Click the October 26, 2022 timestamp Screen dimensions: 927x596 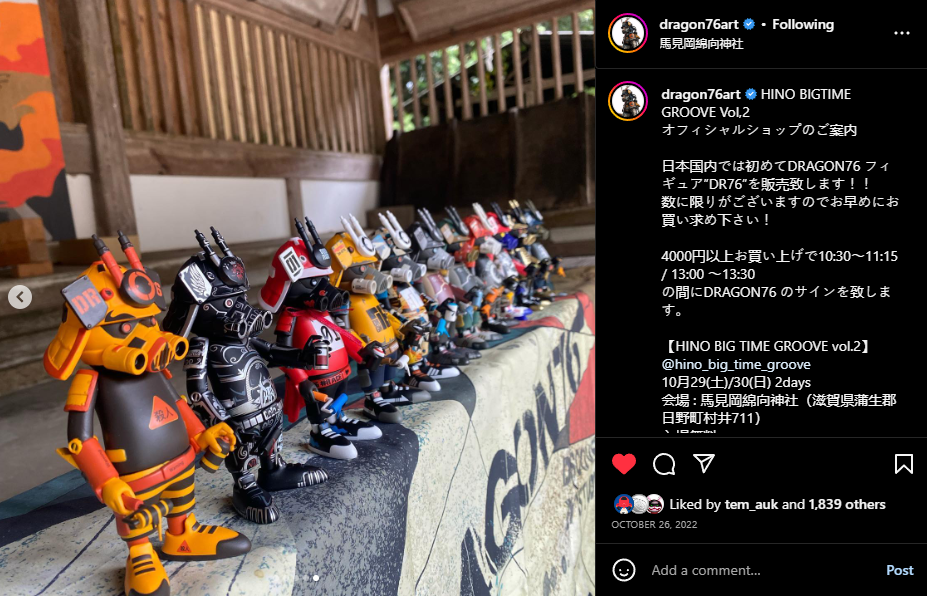pyautogui.click(x=654, y=524)
